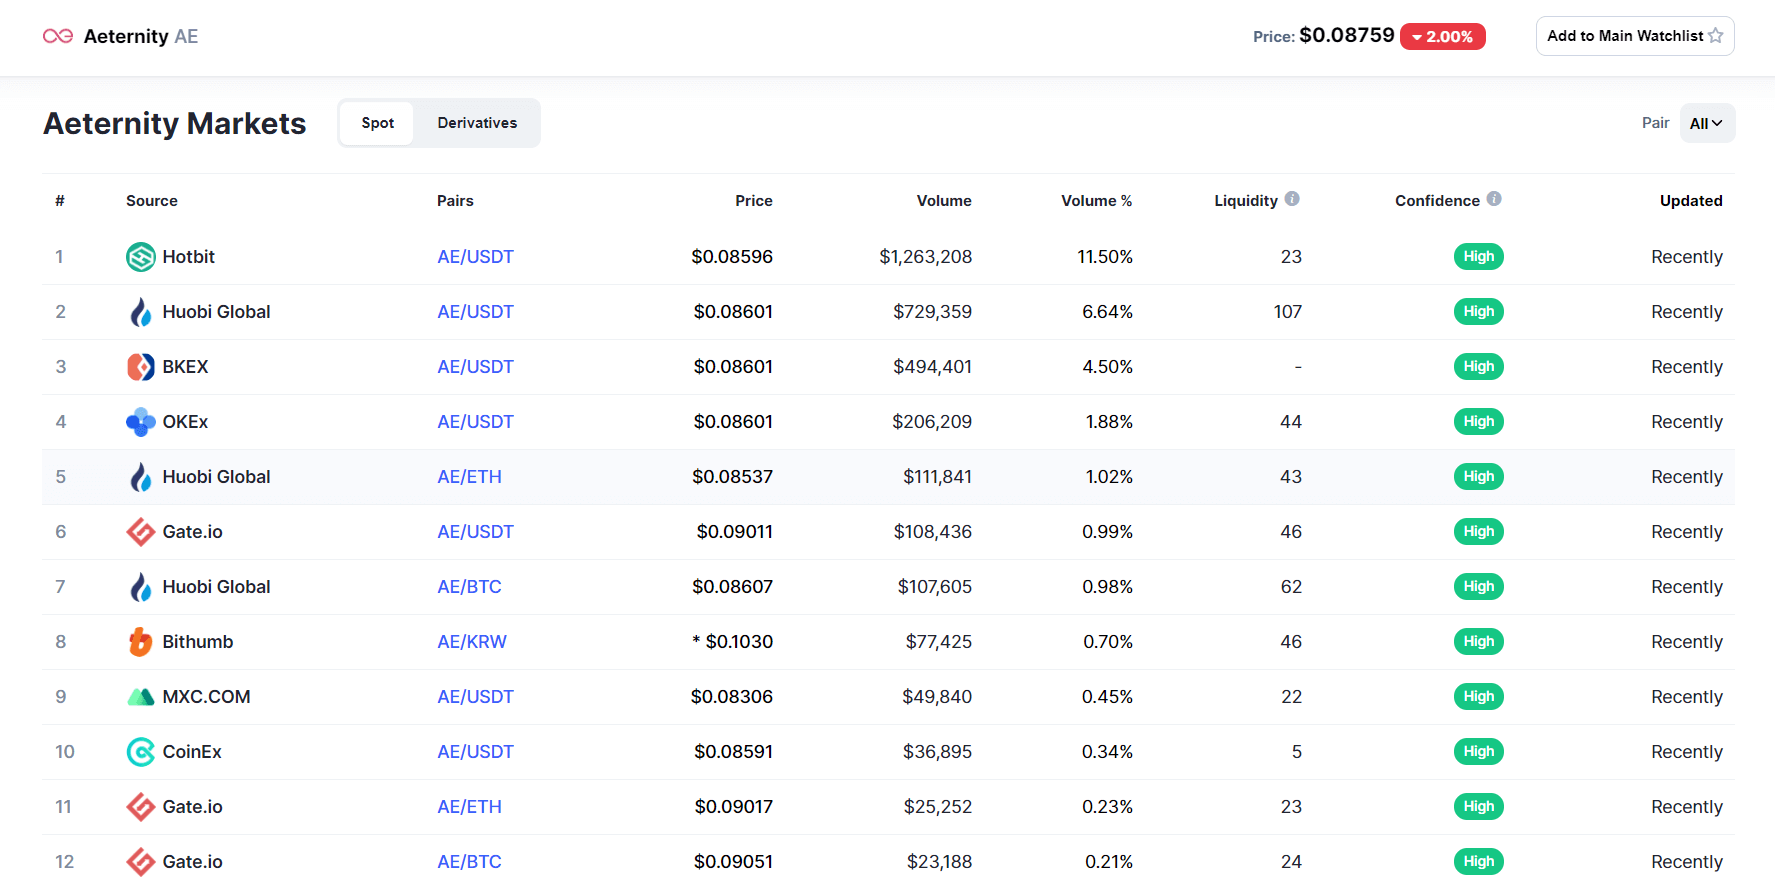
Task: Click the Confidence column header
Action: pos(1437,201)
